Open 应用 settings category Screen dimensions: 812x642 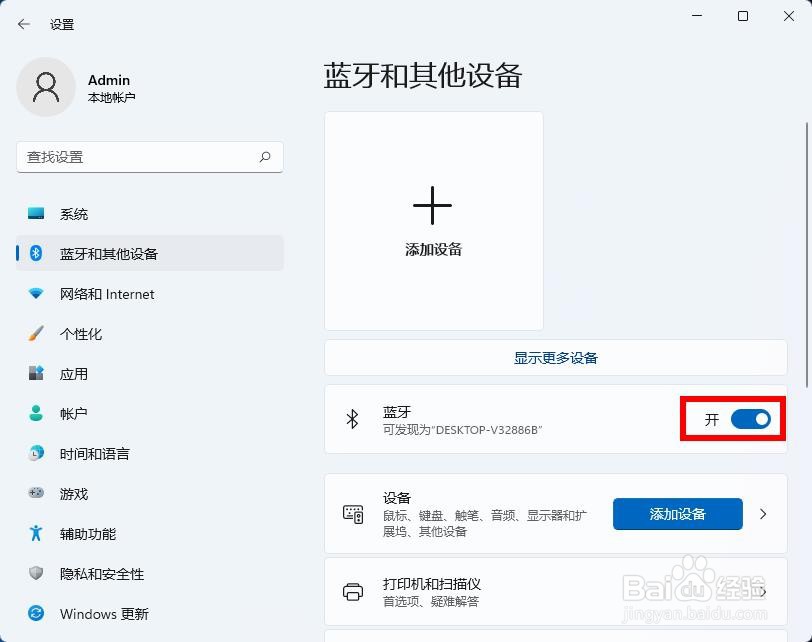coord(150,373)
